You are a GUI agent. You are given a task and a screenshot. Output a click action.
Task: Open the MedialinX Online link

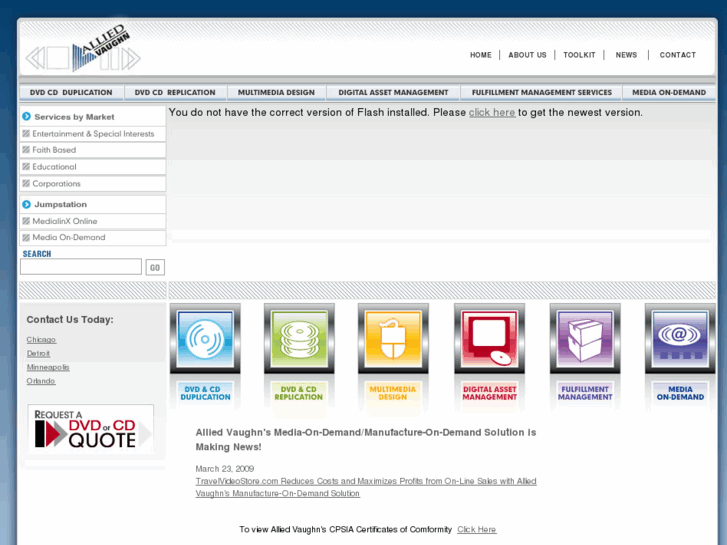[65, 221]
